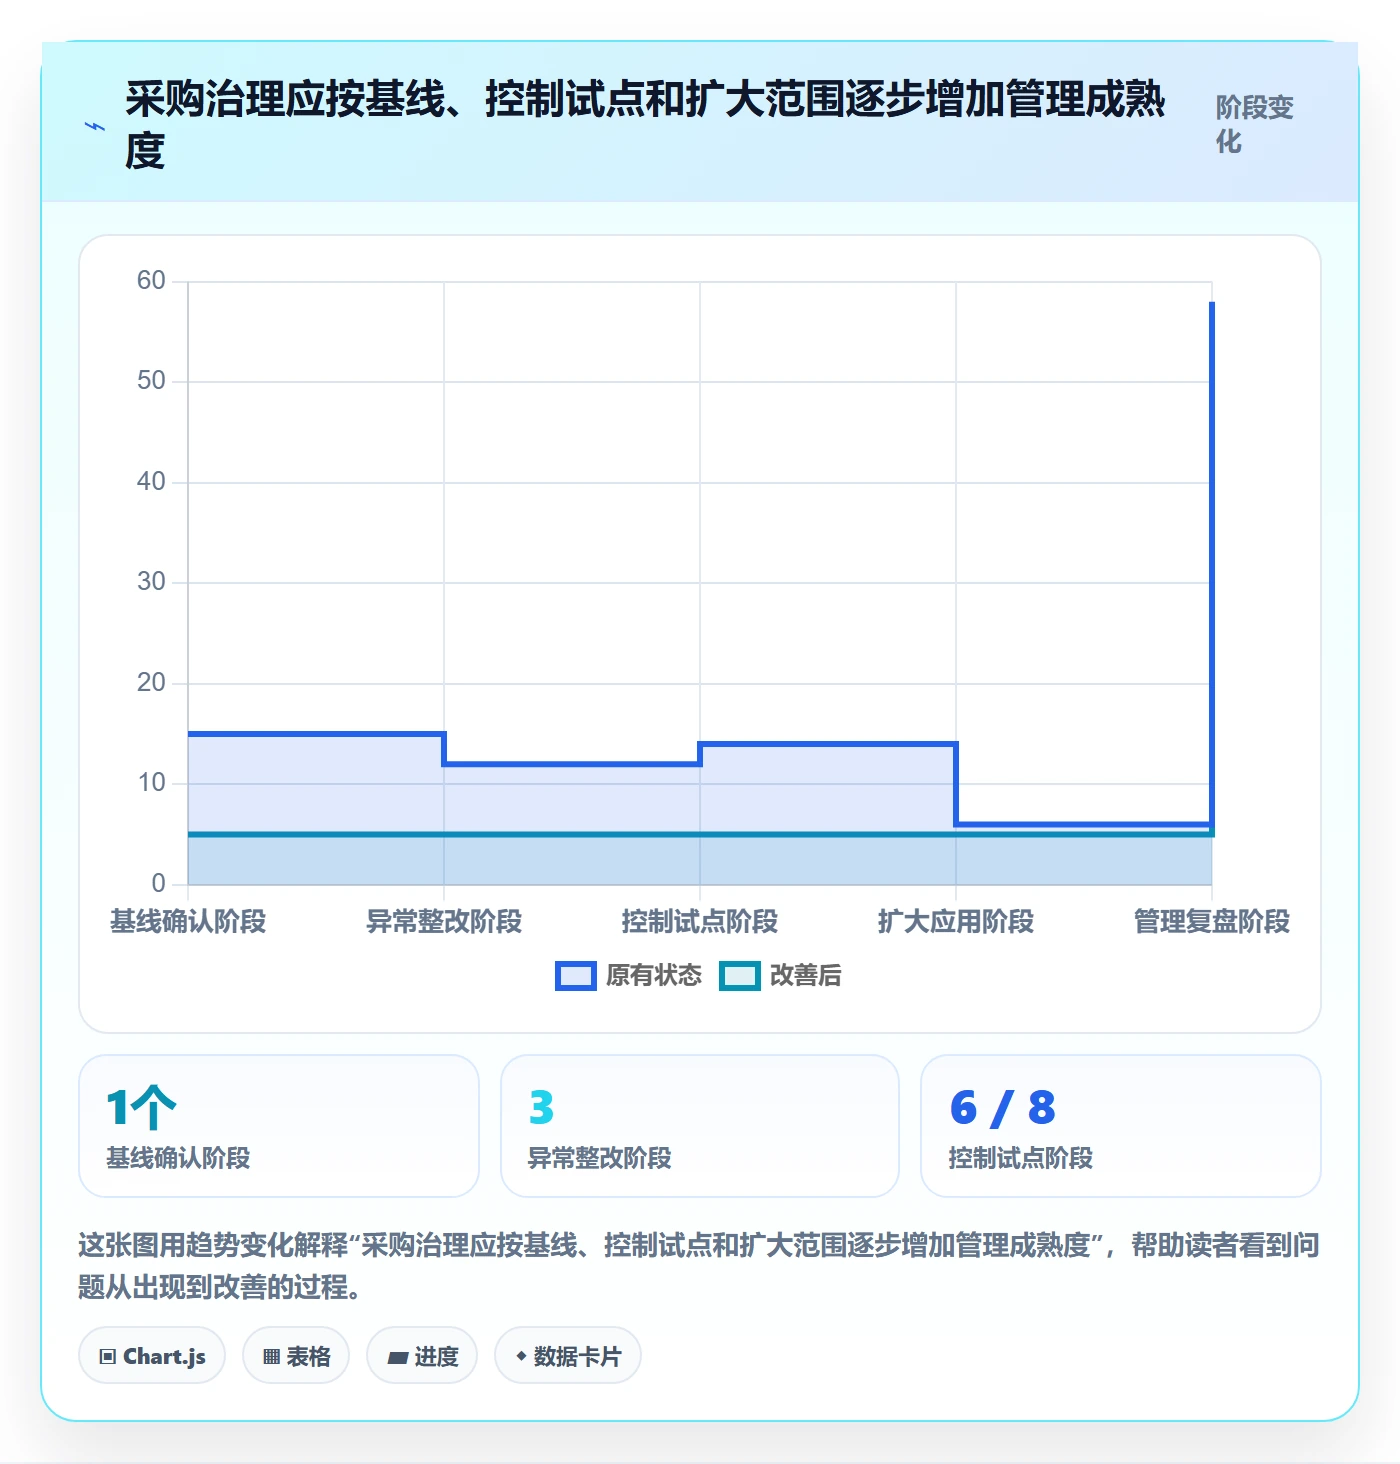Viewport: 1400px width, 1464px height.
Task: Click the description paragraph starting 这张图用趋势变化
Action: pos(699,1265)
